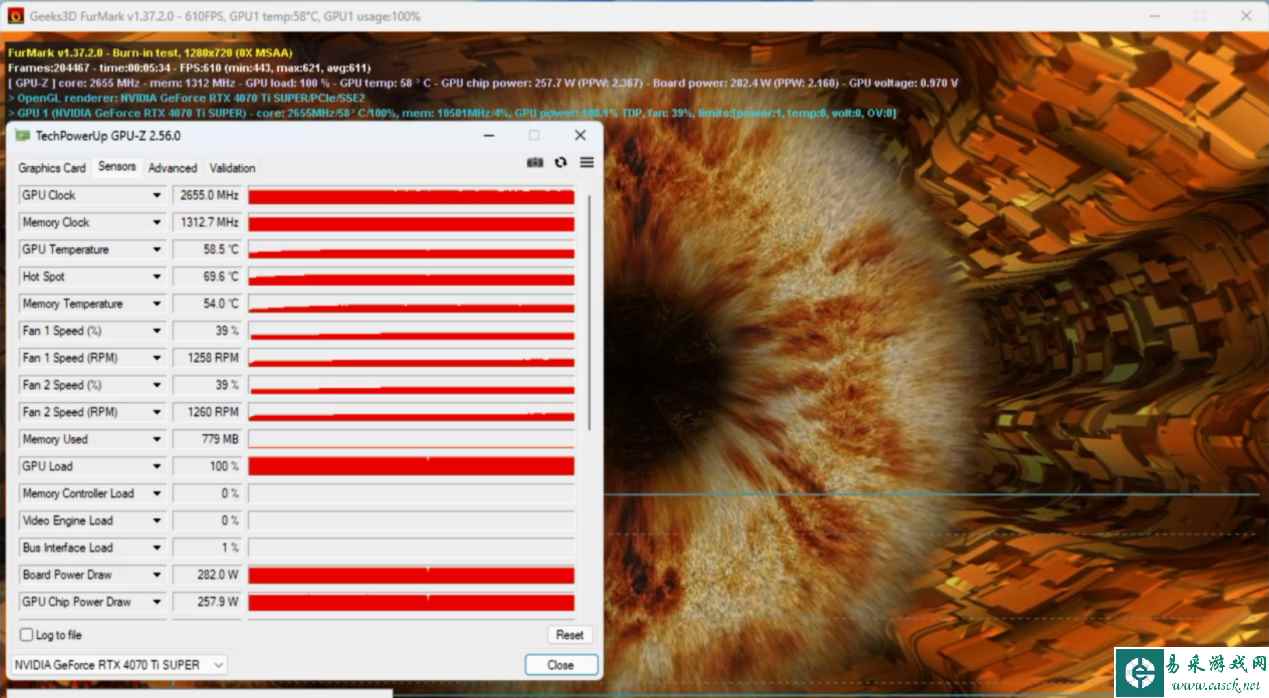Expand the Video Engine Load dropdown
Image resolution: width=1269 pixels, height=698 pixels.
click(x=156, y=521)
